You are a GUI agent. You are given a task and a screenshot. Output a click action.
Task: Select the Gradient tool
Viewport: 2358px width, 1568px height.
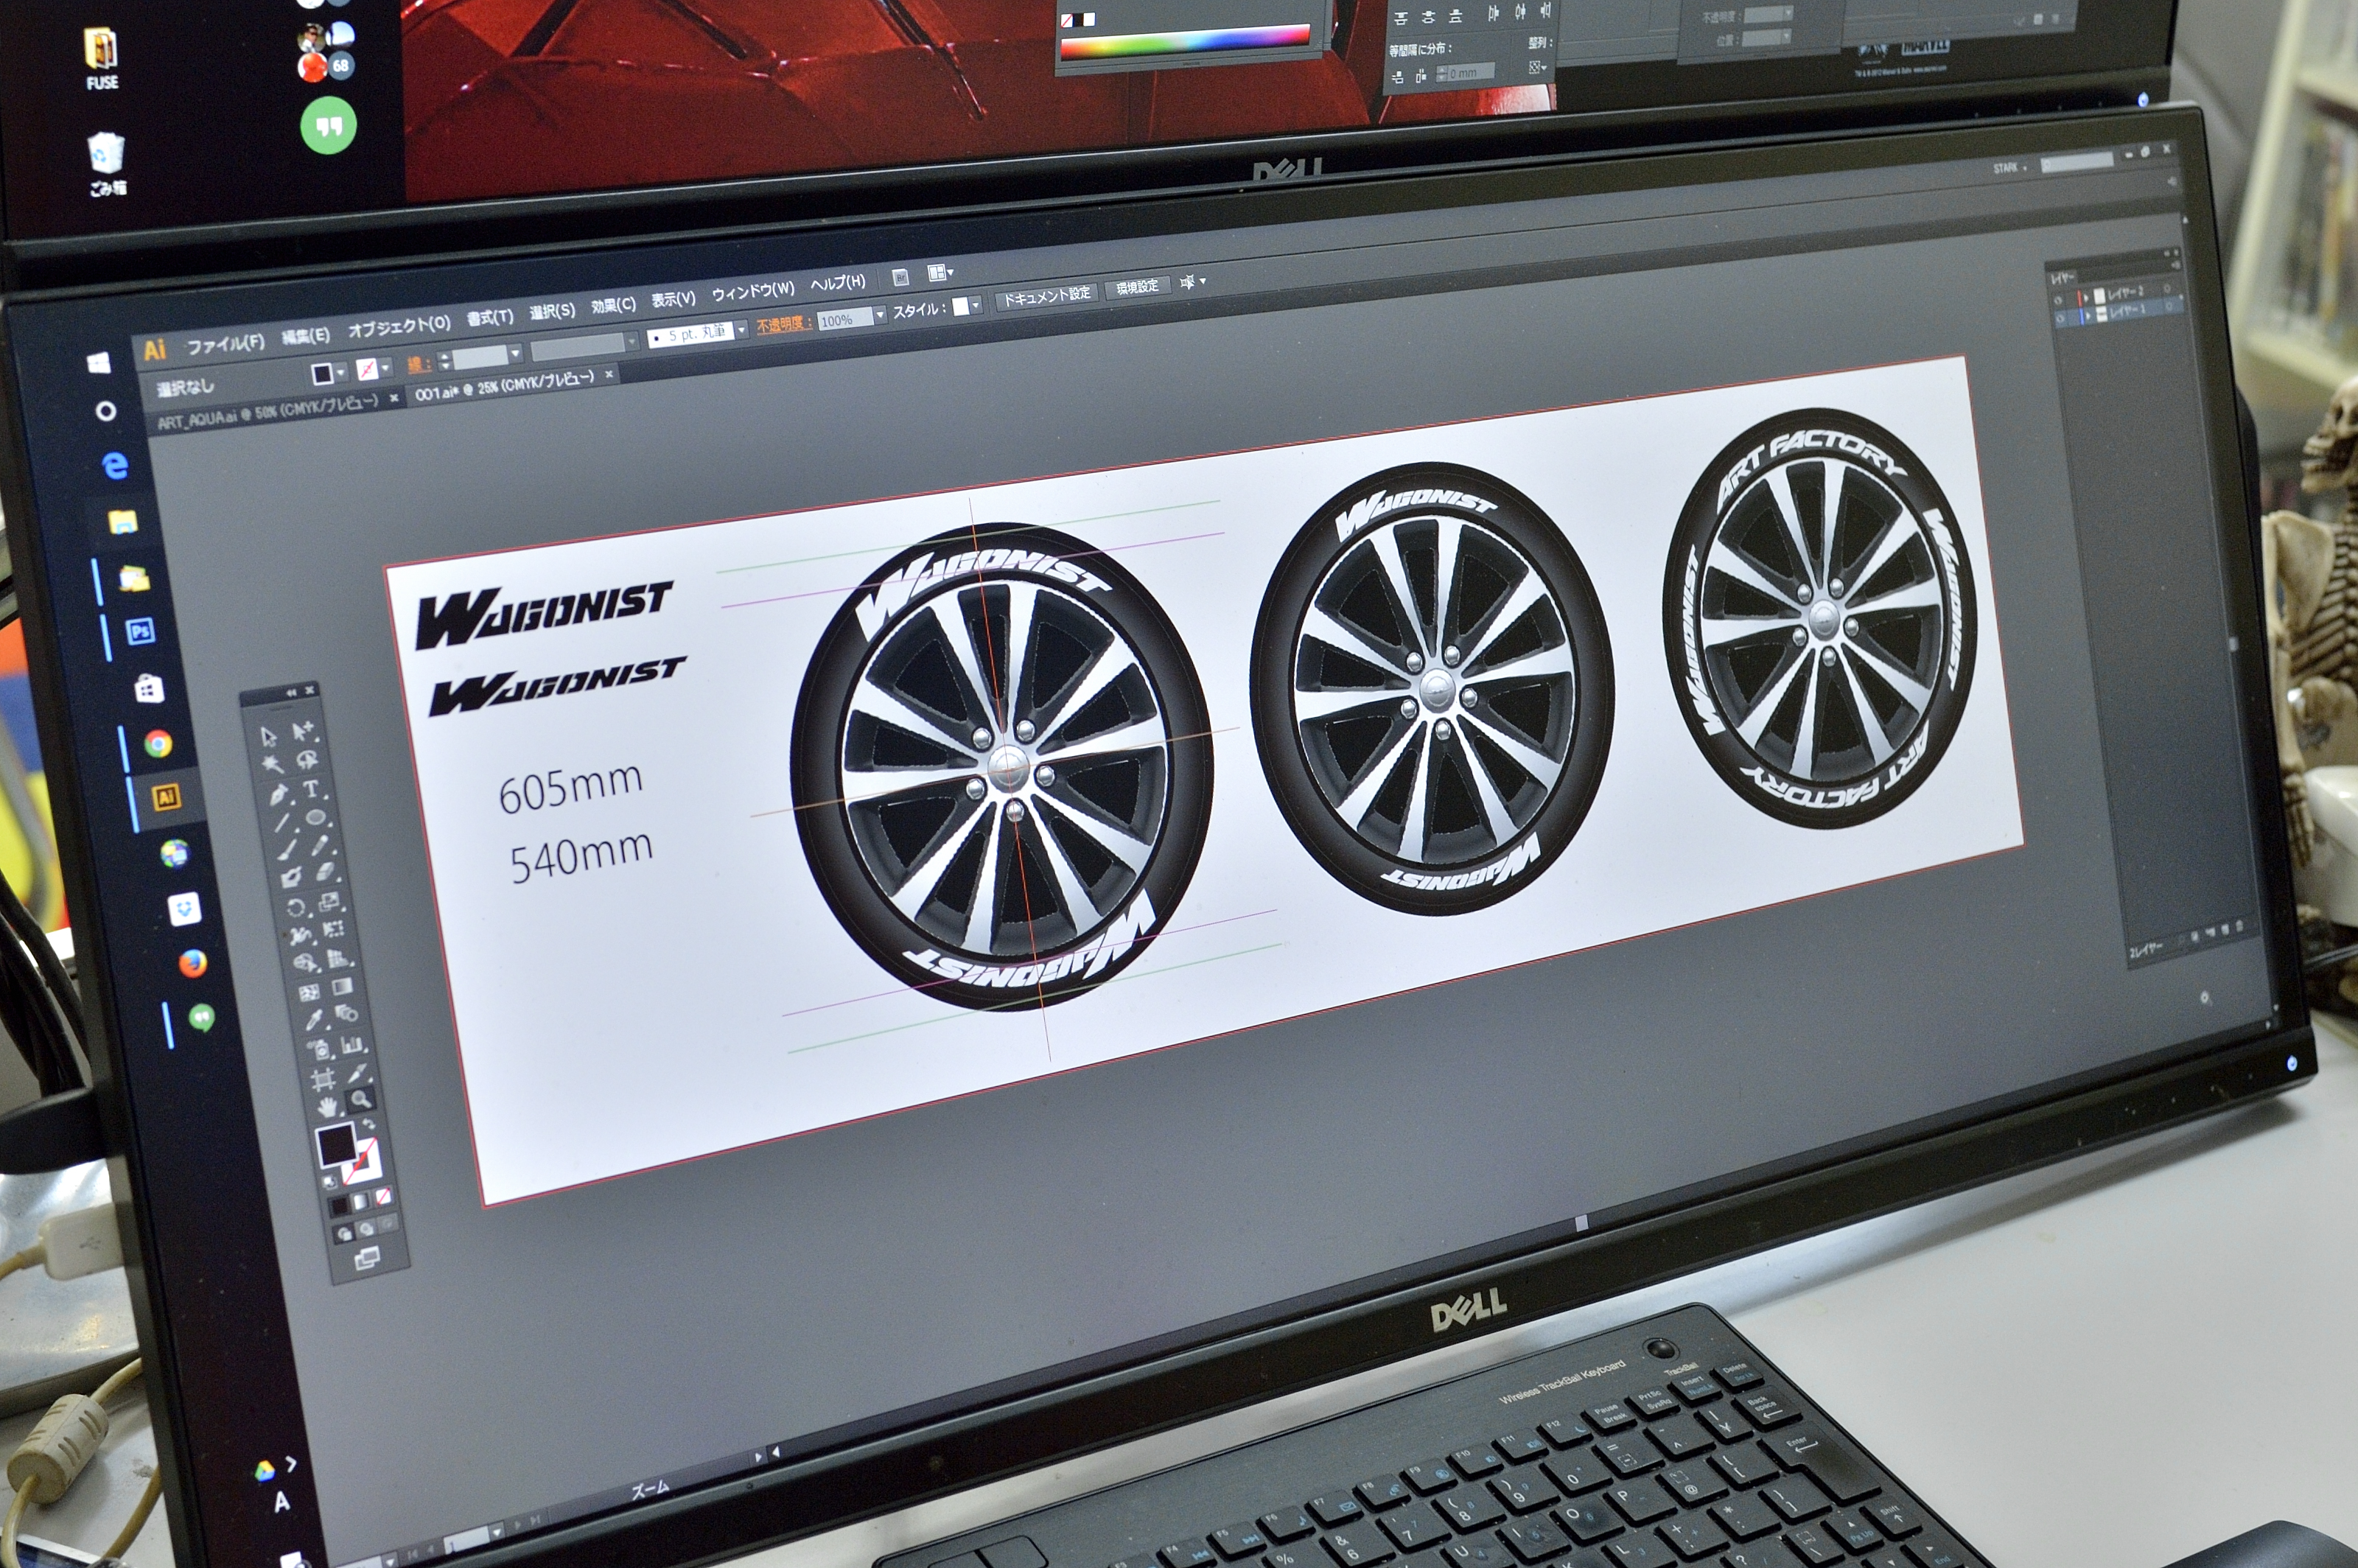[x=343, y=987]
